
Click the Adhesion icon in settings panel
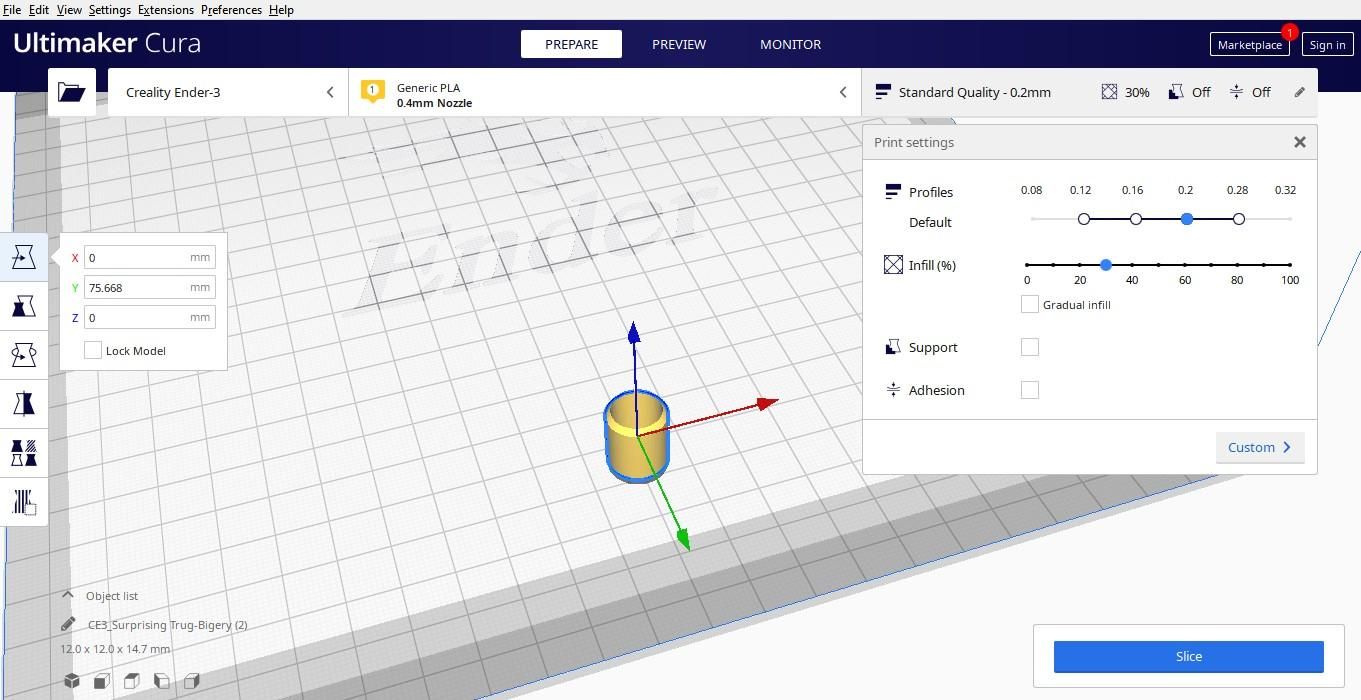point(893,390)
